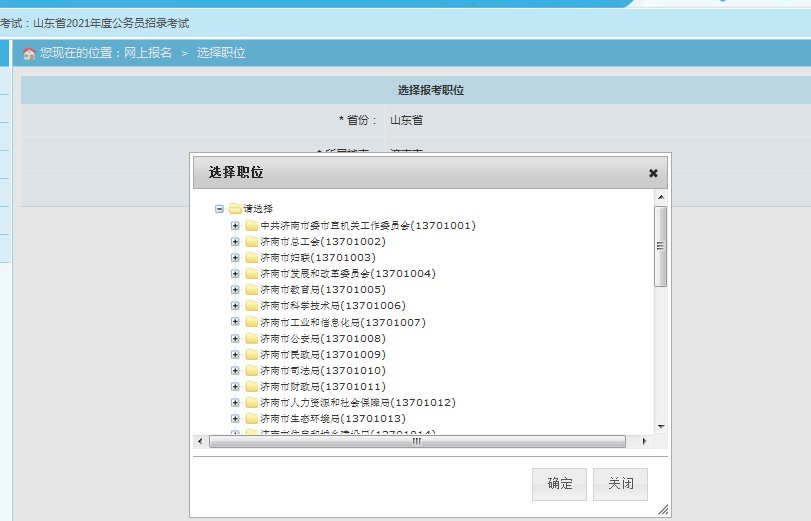Select 济南市总工会(13701002)
The image size is (811, 521).
point(323,242)
